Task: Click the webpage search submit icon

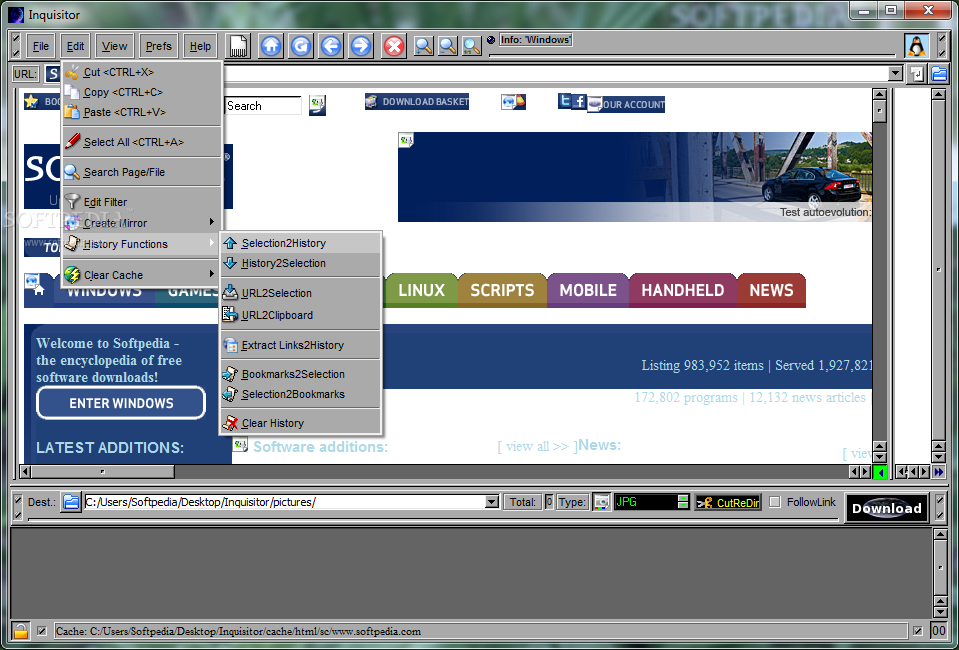Action: (317, 105)
